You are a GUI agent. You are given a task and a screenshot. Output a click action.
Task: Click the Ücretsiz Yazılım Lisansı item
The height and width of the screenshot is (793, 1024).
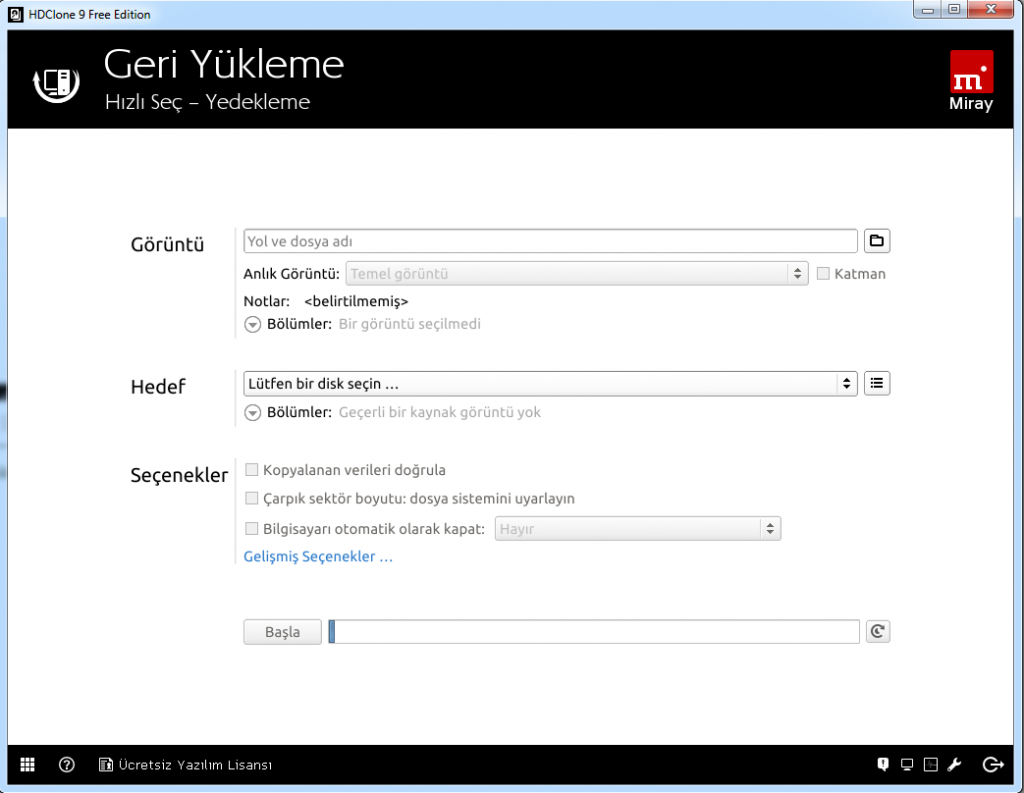[x=186, y=765]
